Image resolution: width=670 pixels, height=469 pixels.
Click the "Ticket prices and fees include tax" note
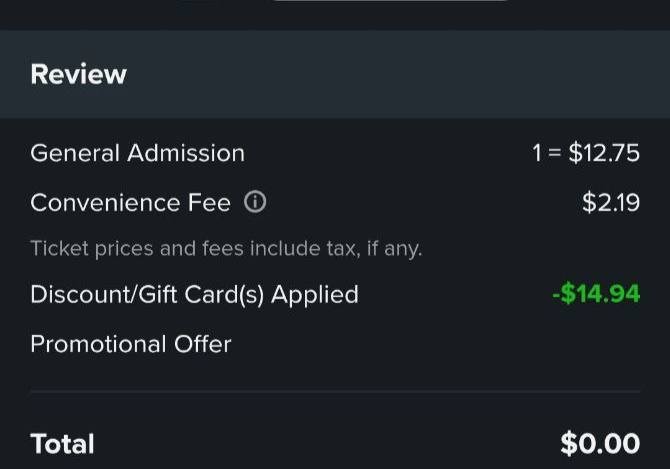pyautogui.click(x=226, y=248)
